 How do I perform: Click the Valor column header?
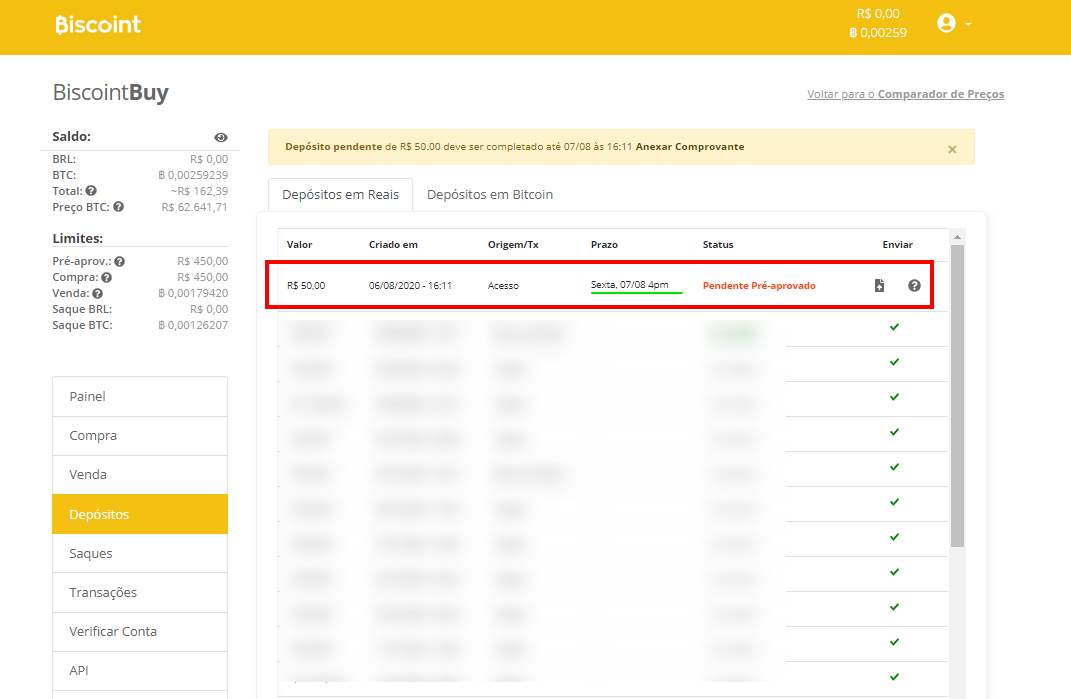pyautogui.click(x=299, y=245)
